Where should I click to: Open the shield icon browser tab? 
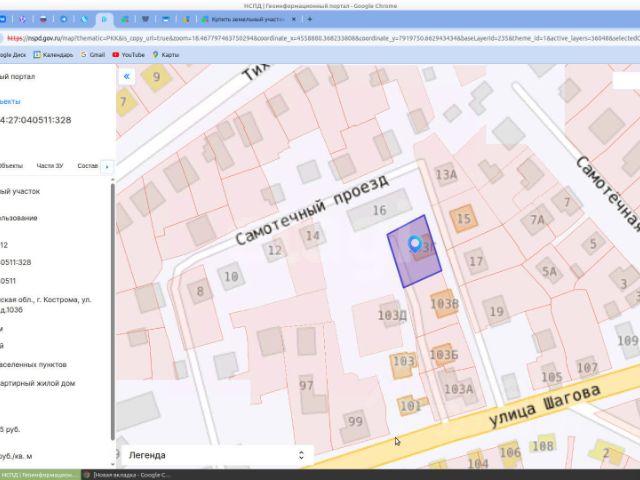click(145, 19)
